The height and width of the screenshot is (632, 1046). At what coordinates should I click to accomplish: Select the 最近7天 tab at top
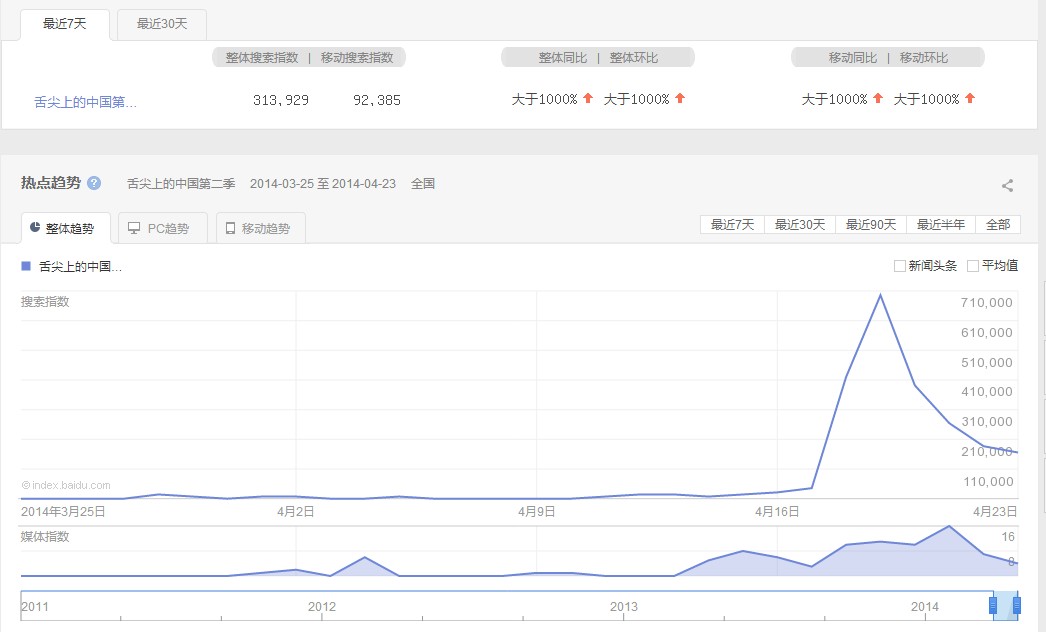(65, 24)
